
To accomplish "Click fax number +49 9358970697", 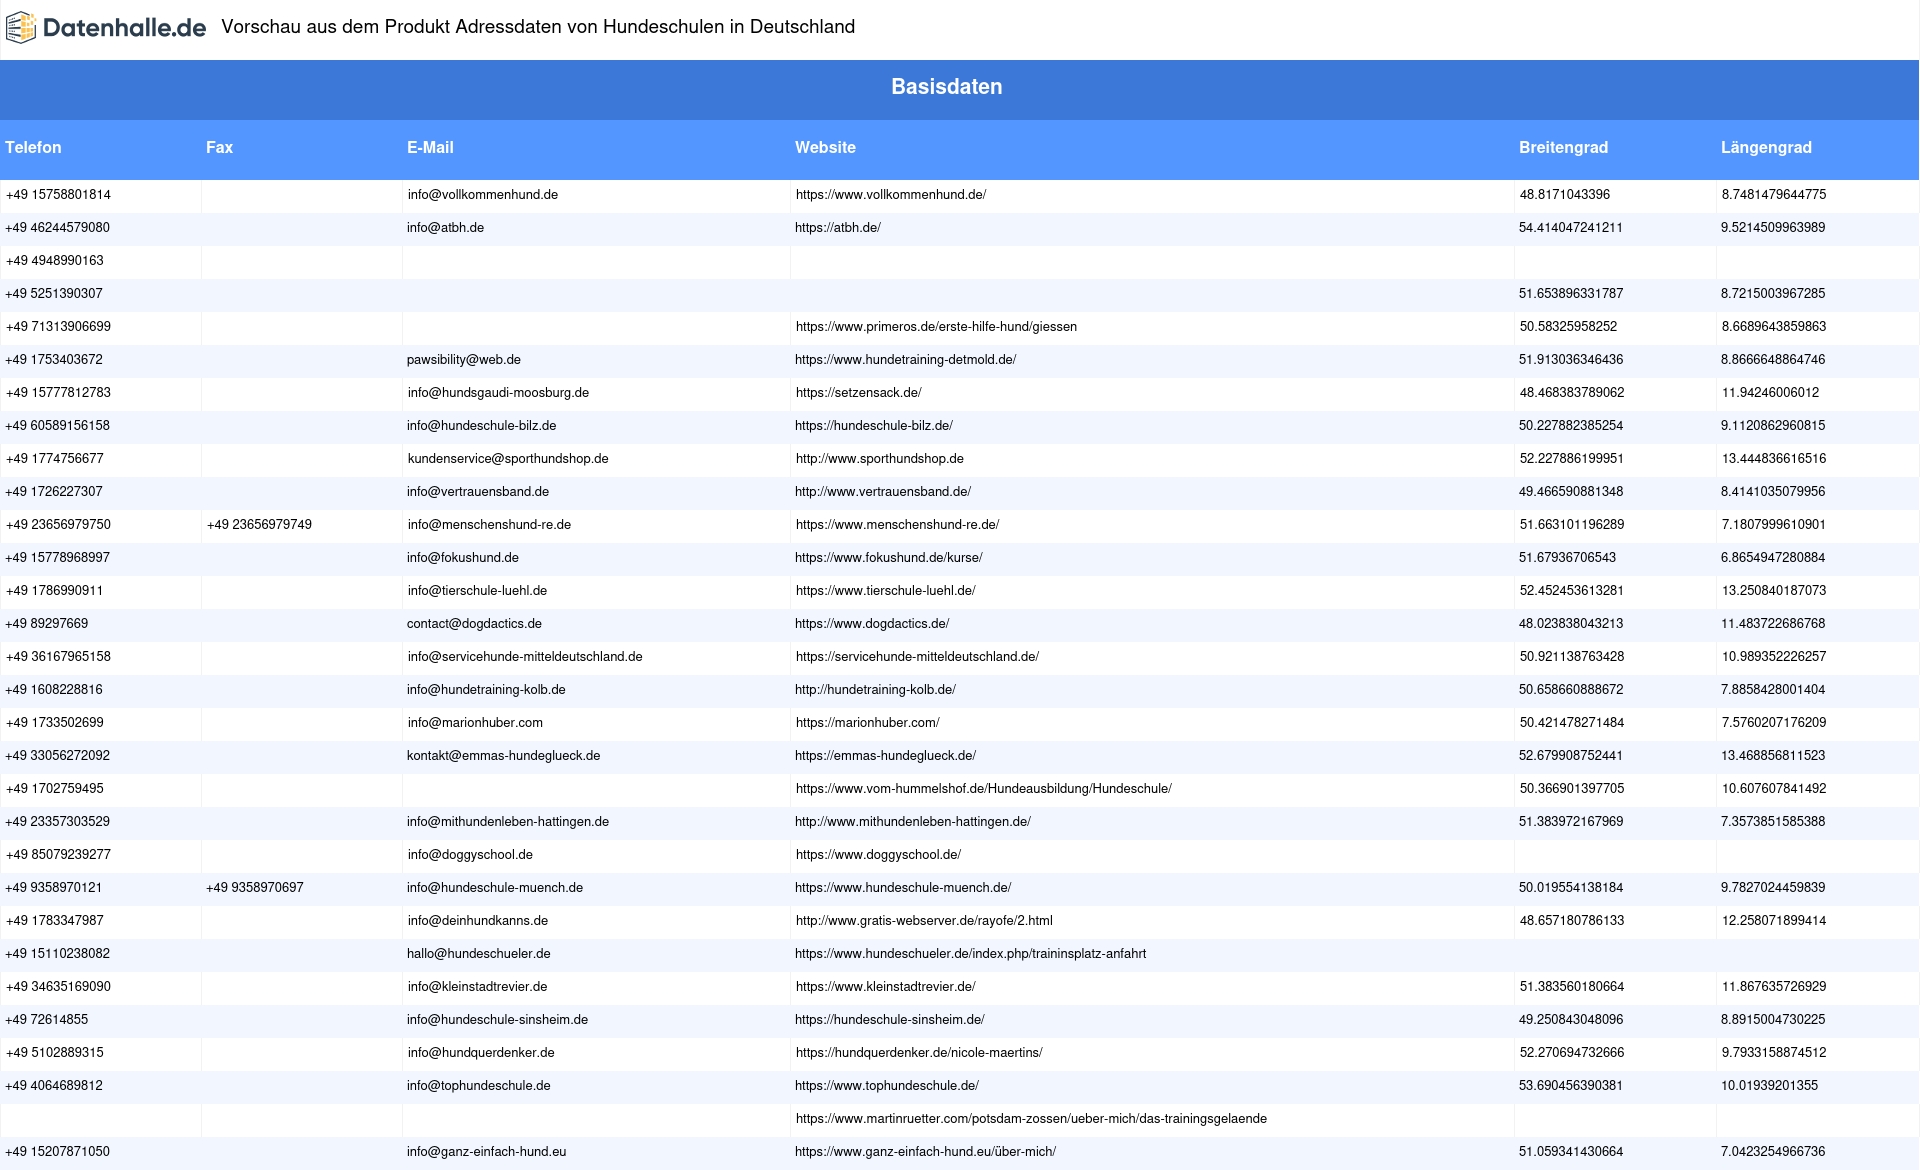I will tap(255, 888).
